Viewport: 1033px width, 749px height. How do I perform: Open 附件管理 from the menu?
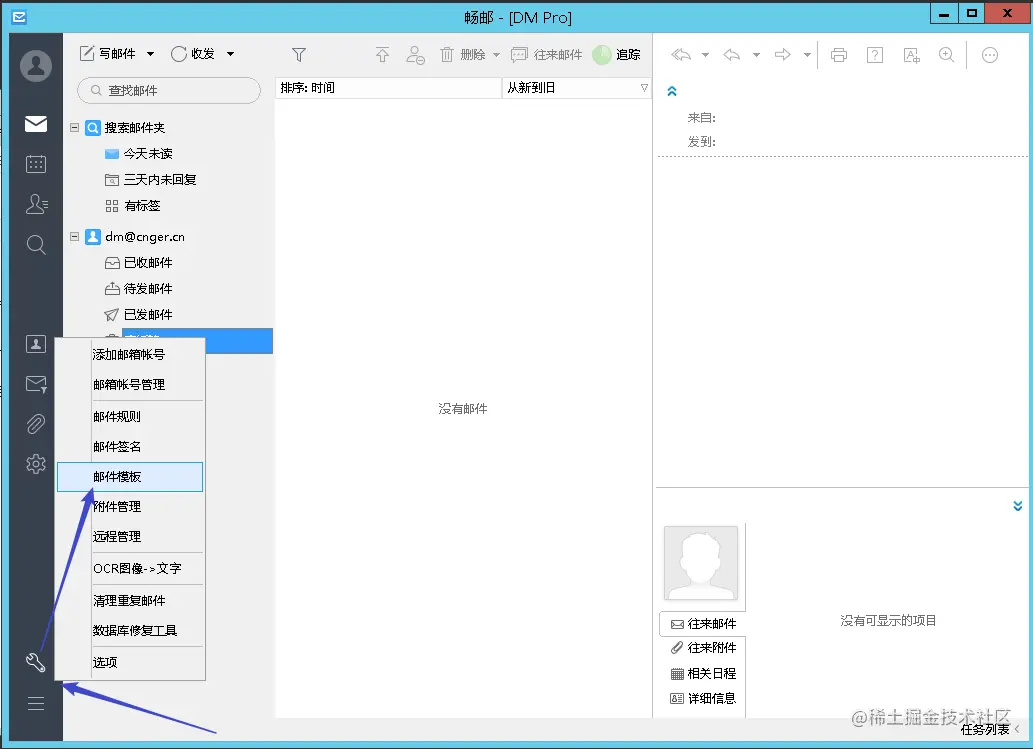click(x=130, y=507)
